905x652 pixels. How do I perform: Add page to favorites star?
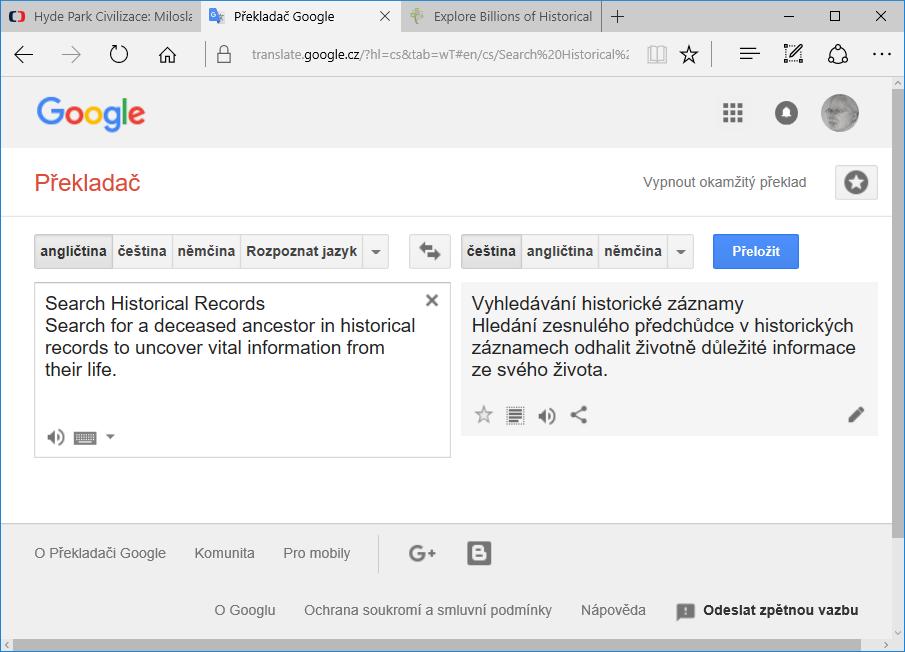point(689,55)
